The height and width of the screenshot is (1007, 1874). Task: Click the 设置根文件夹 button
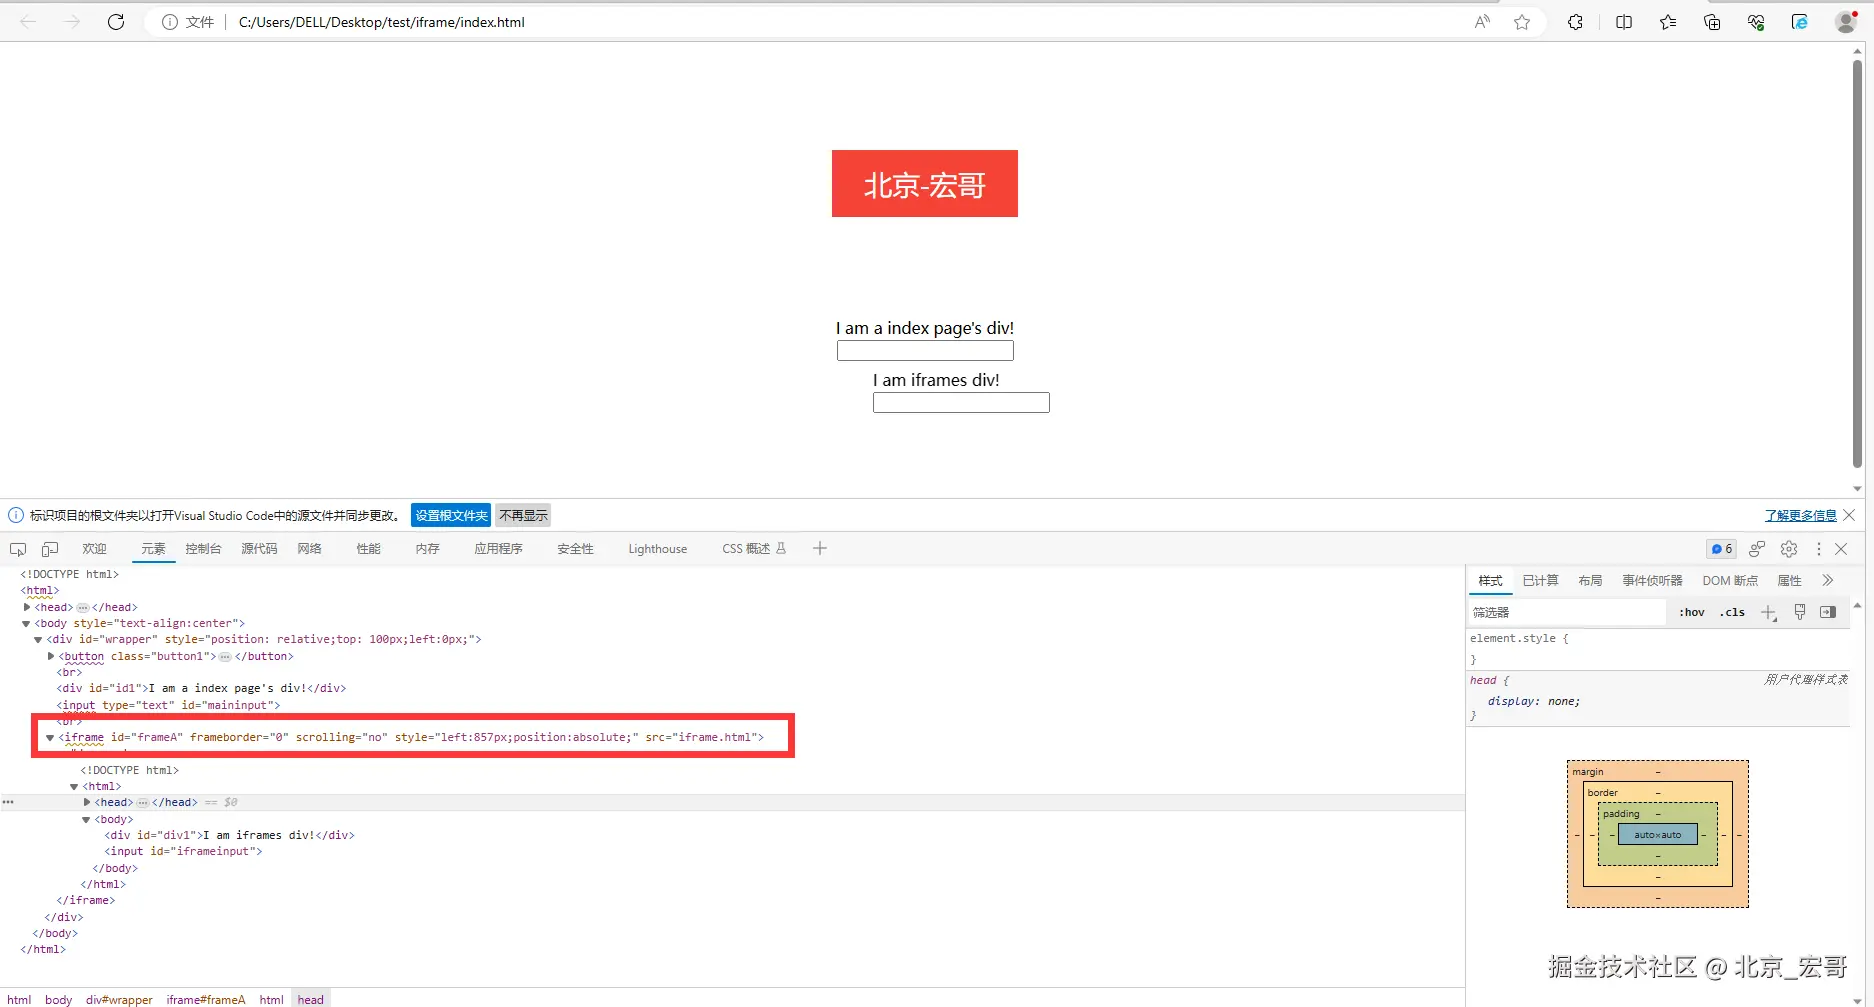pyautogui.click(x=451, y=515)
